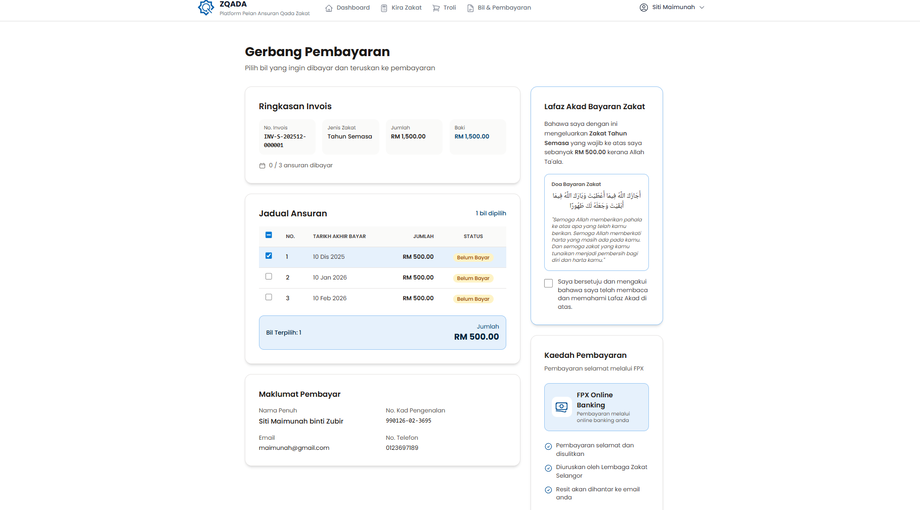Click the Jumlah RM 1,500.00 invoice total
920x510 pixels.
tap(408, 136)
